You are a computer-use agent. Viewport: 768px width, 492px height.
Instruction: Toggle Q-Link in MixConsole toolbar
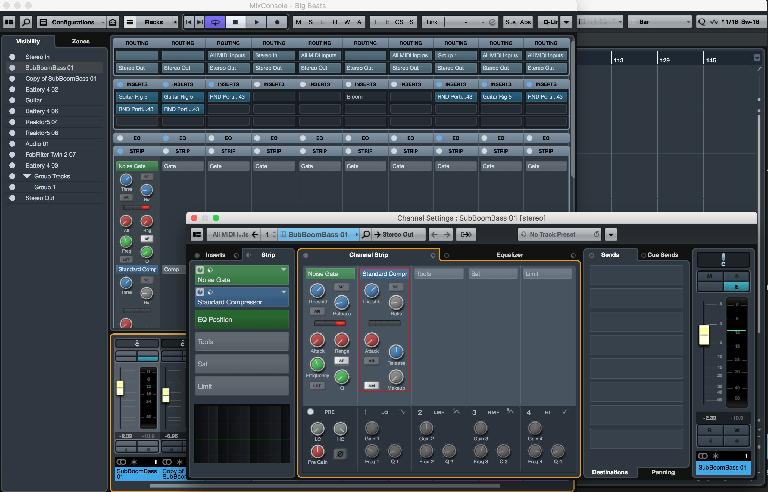[x=549, y=22]
